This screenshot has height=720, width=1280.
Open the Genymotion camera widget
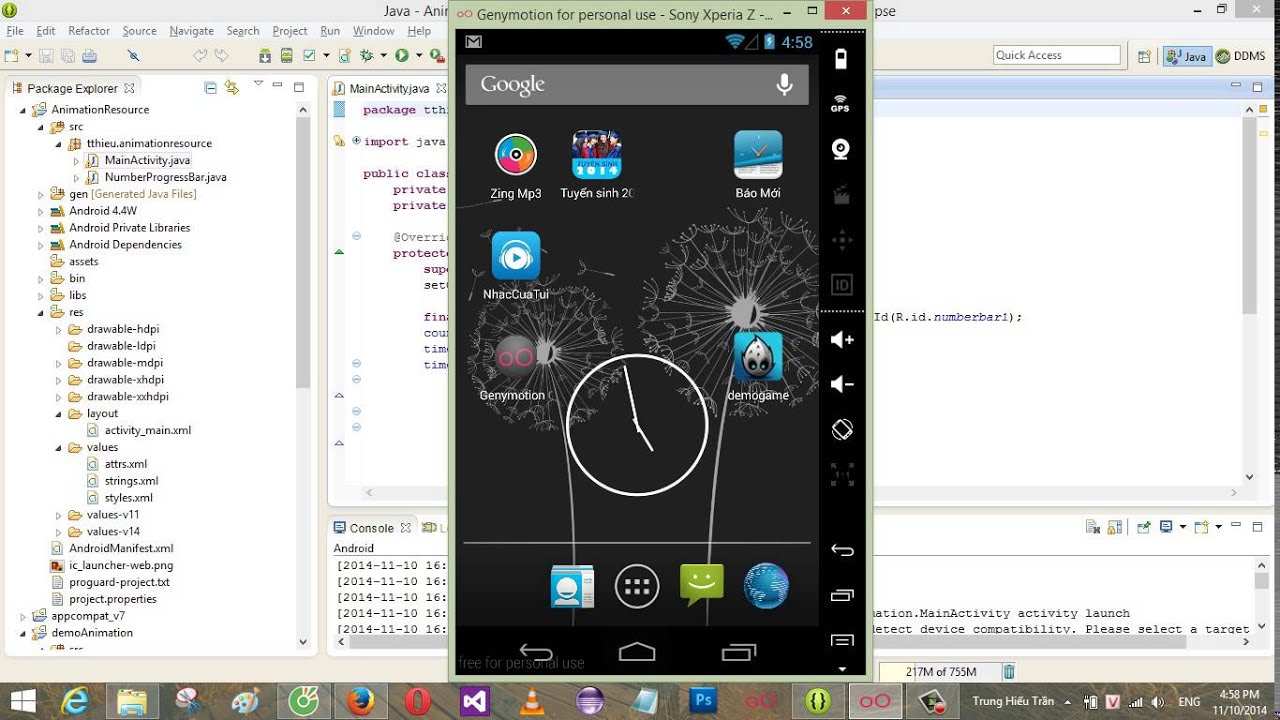(x=841, y=149)
